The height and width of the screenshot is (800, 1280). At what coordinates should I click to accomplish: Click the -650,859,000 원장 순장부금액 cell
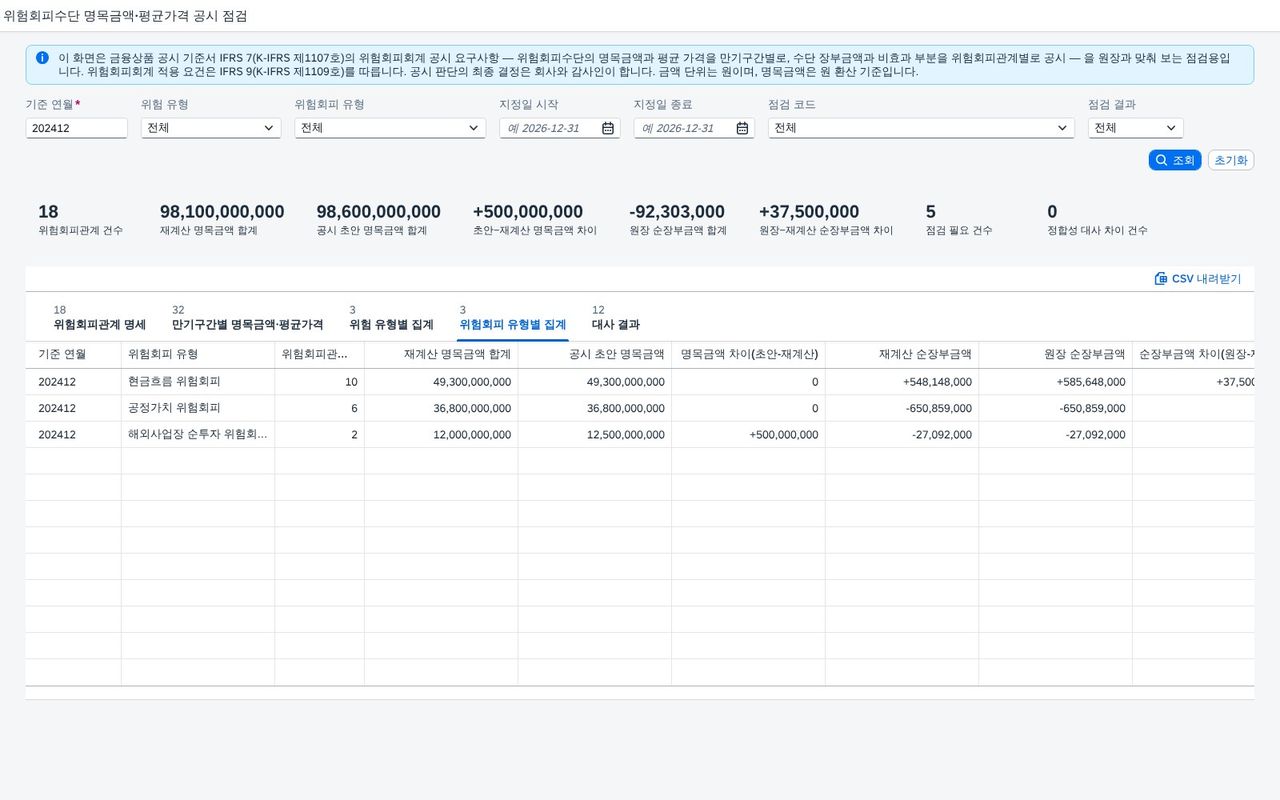[1055, 408]
